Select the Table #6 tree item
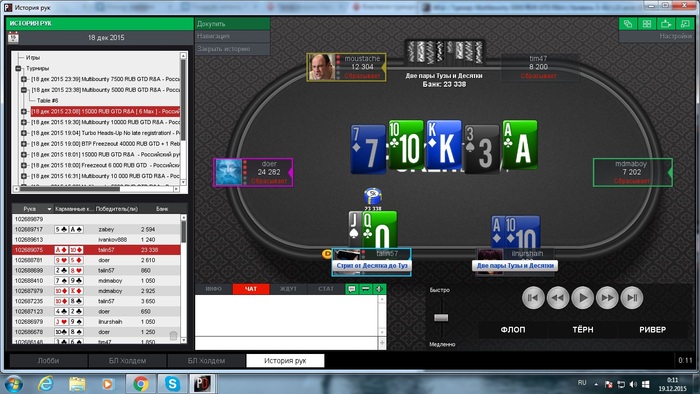Viewport: 700px width, 394px height. 47,101
